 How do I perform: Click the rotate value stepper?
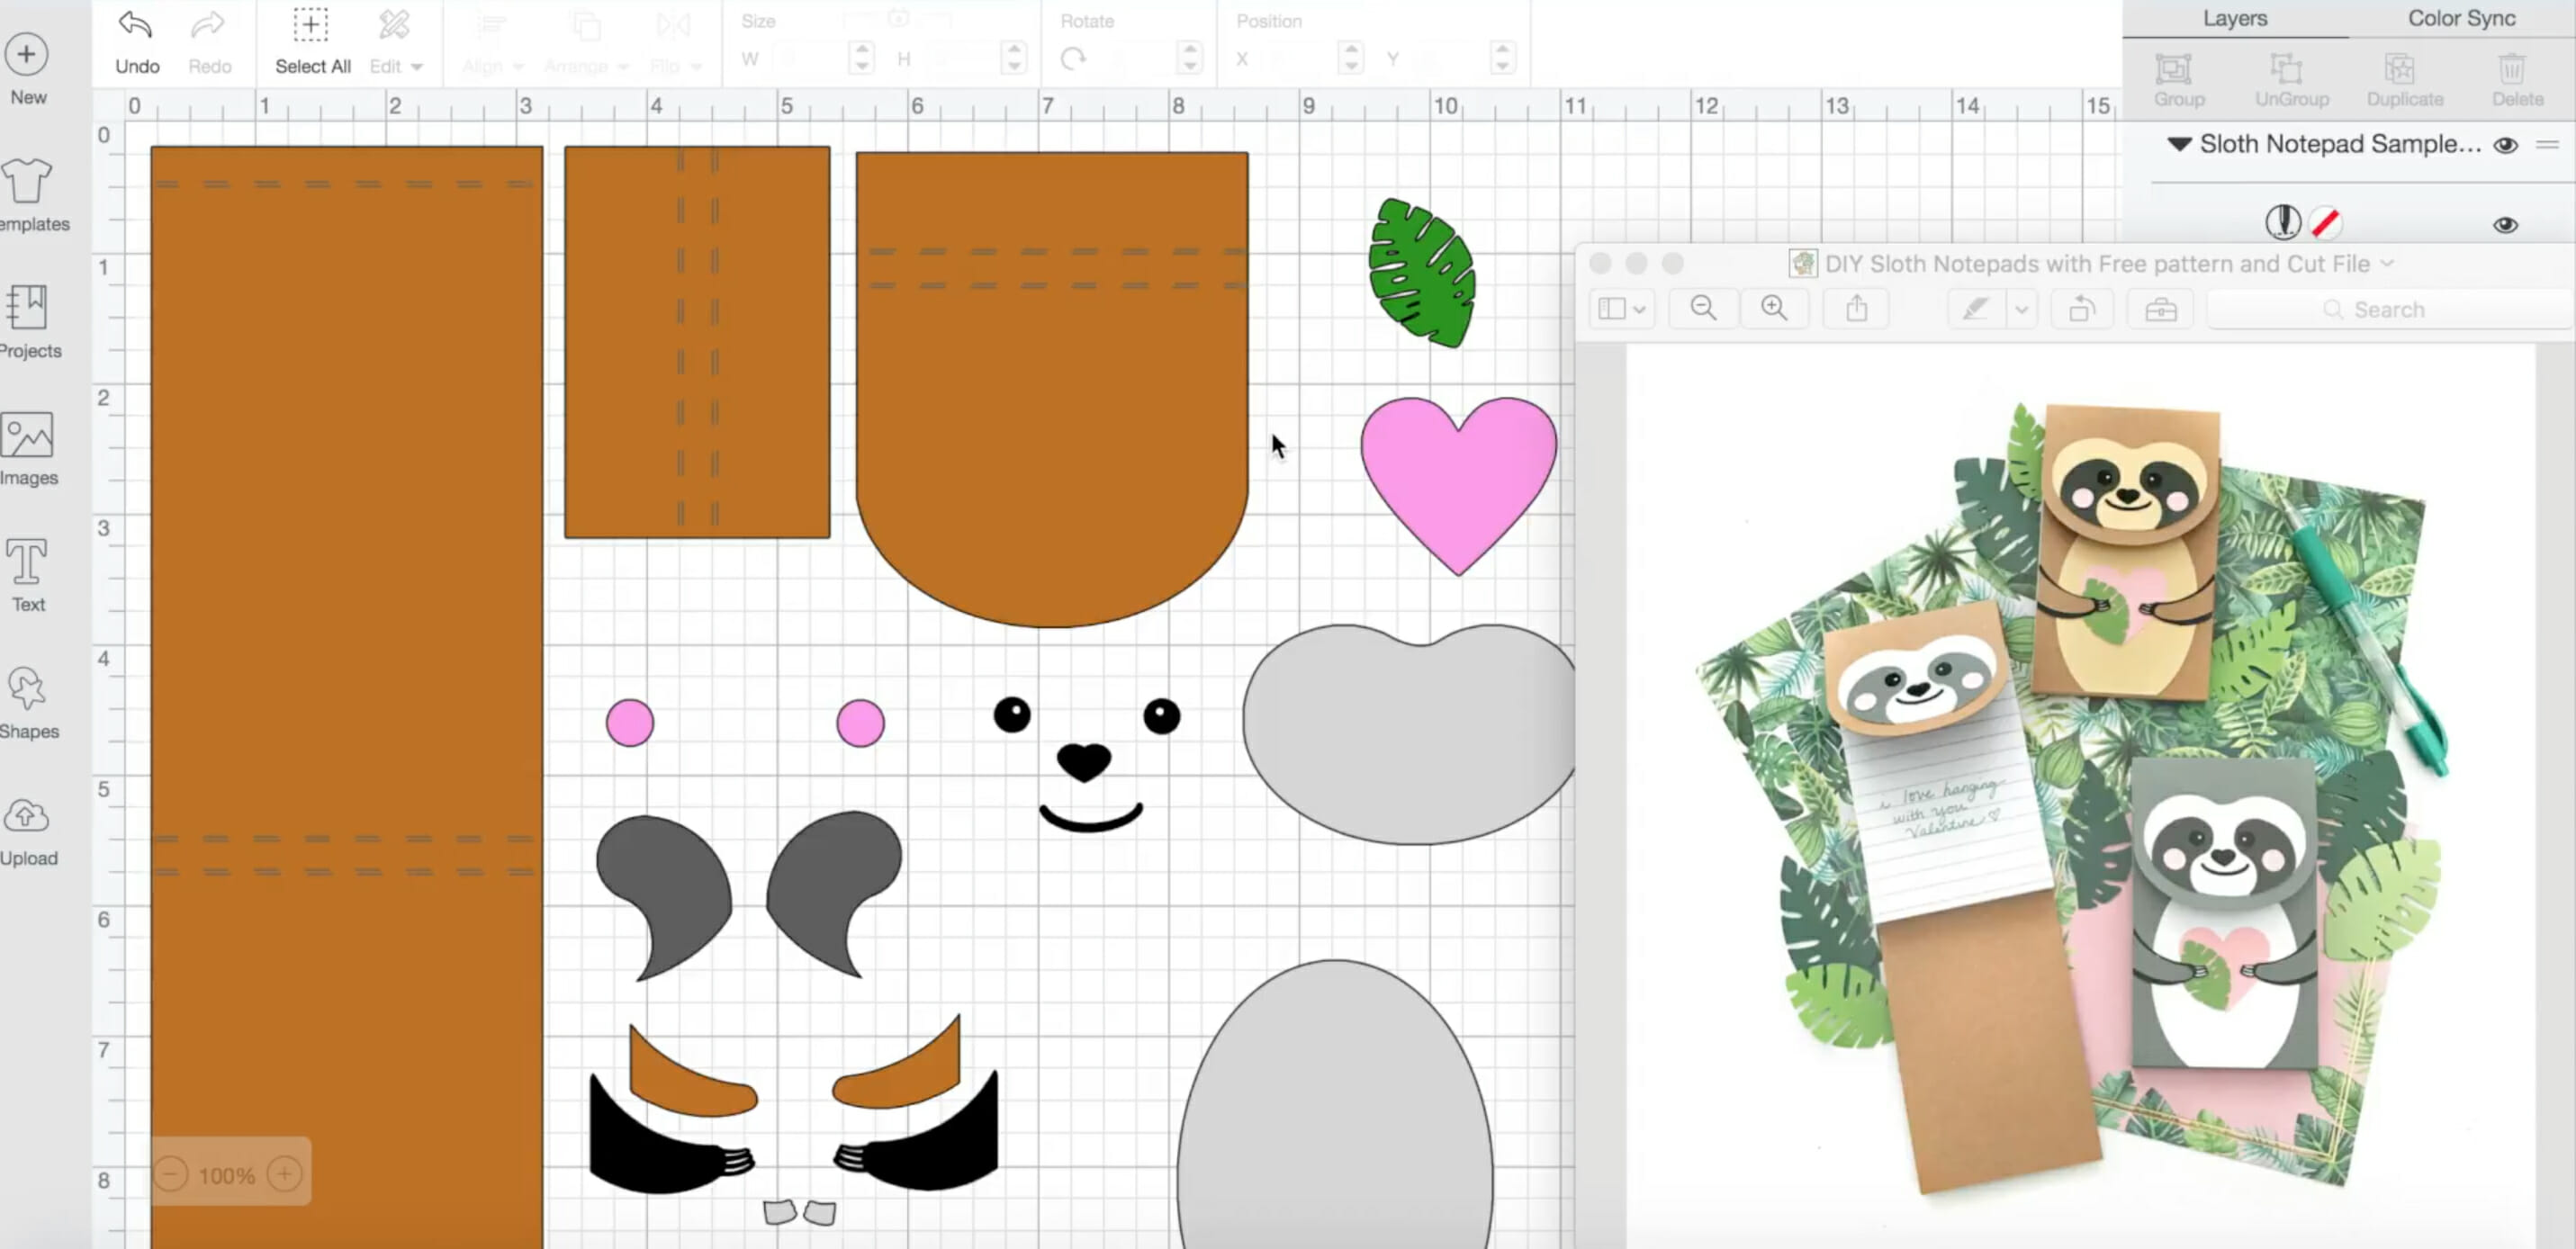coord(1189,58)
